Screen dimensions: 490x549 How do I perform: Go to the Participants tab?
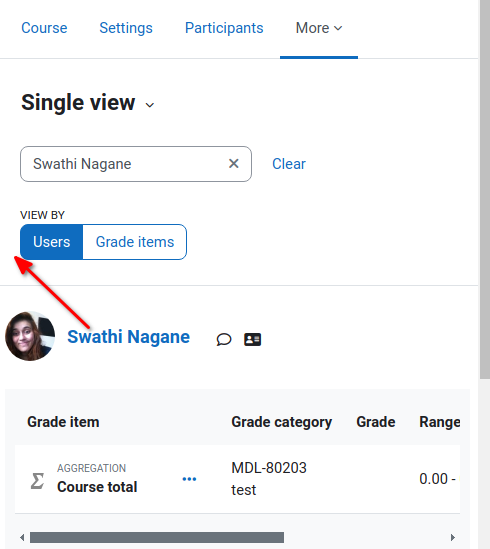coord(224,28)
